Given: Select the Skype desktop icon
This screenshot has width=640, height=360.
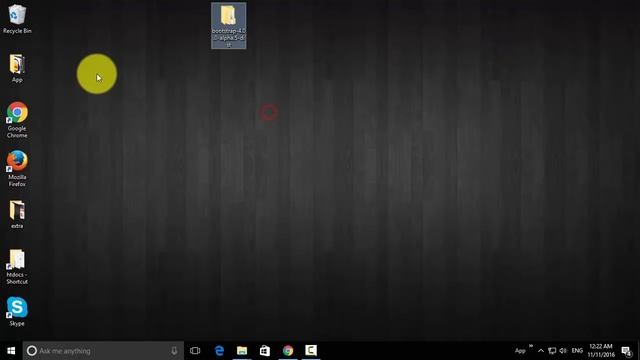Looking at the screenshot, I should [x=17, y=312].
